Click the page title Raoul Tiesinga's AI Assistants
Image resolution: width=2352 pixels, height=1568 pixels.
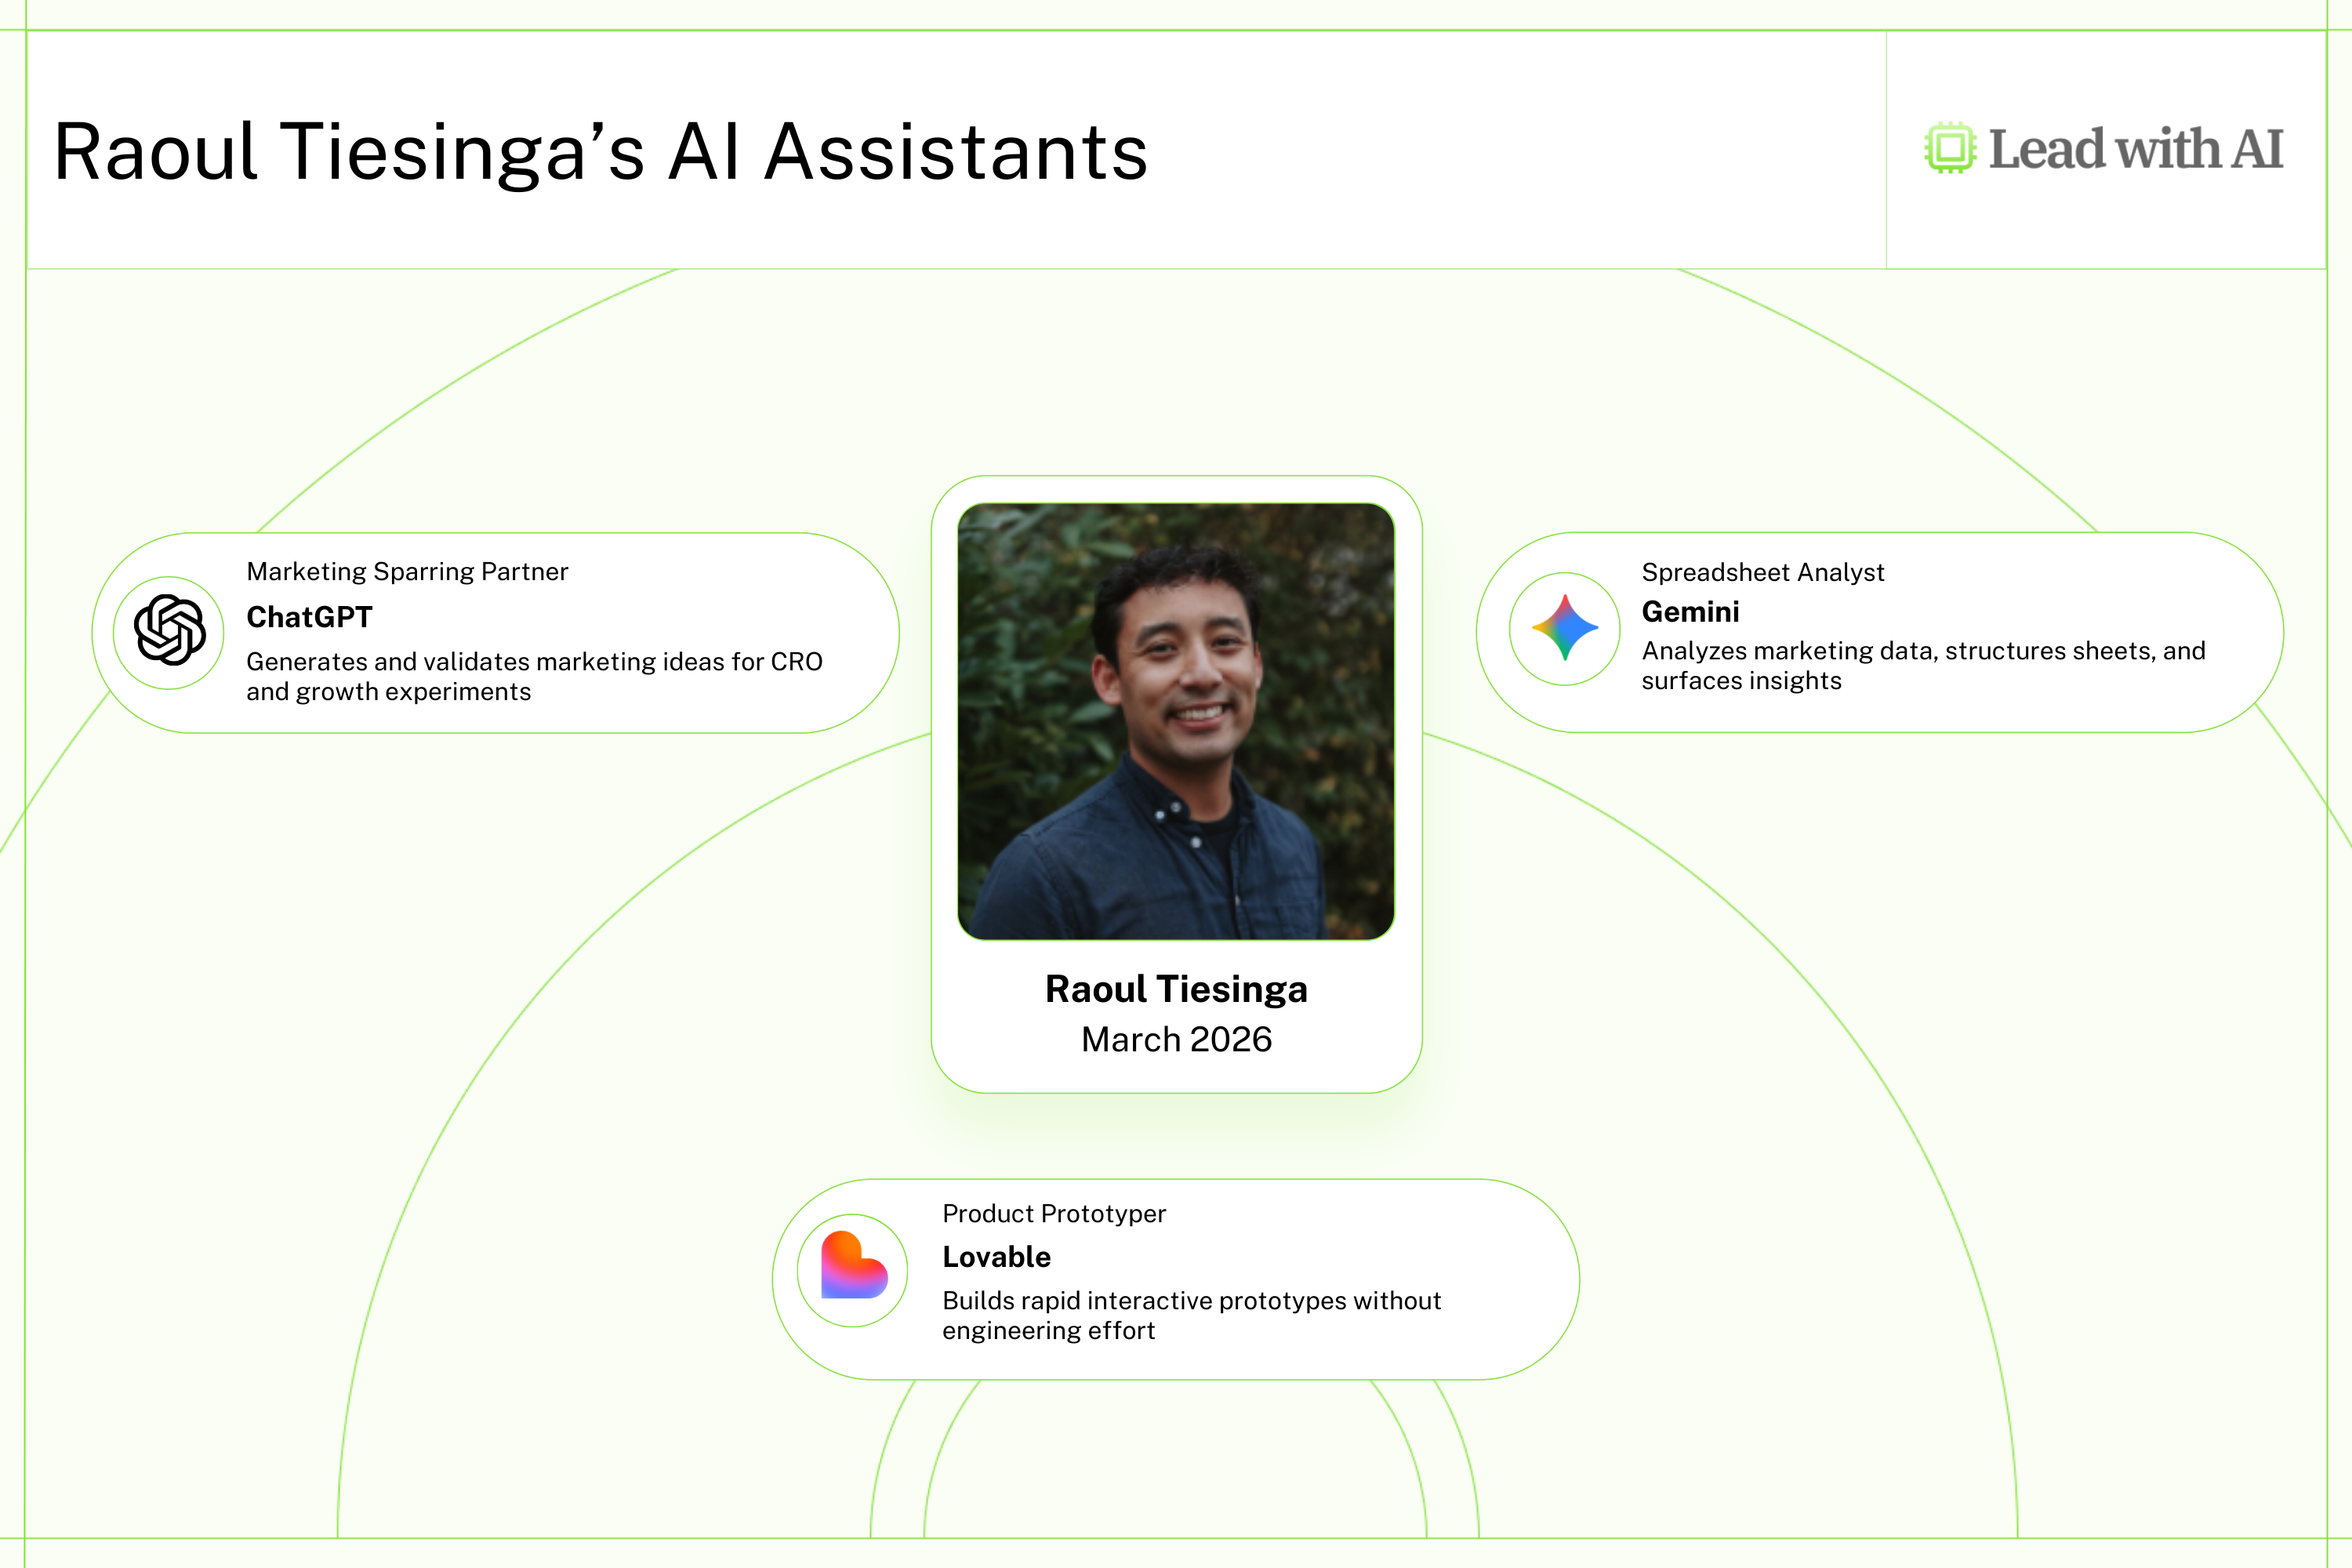600,152
